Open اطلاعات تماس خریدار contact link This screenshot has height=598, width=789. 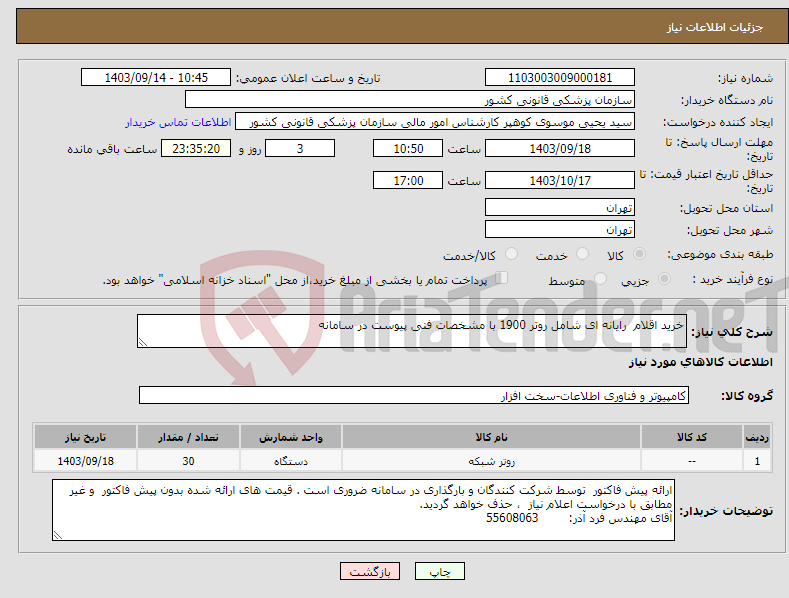point(178,122)
